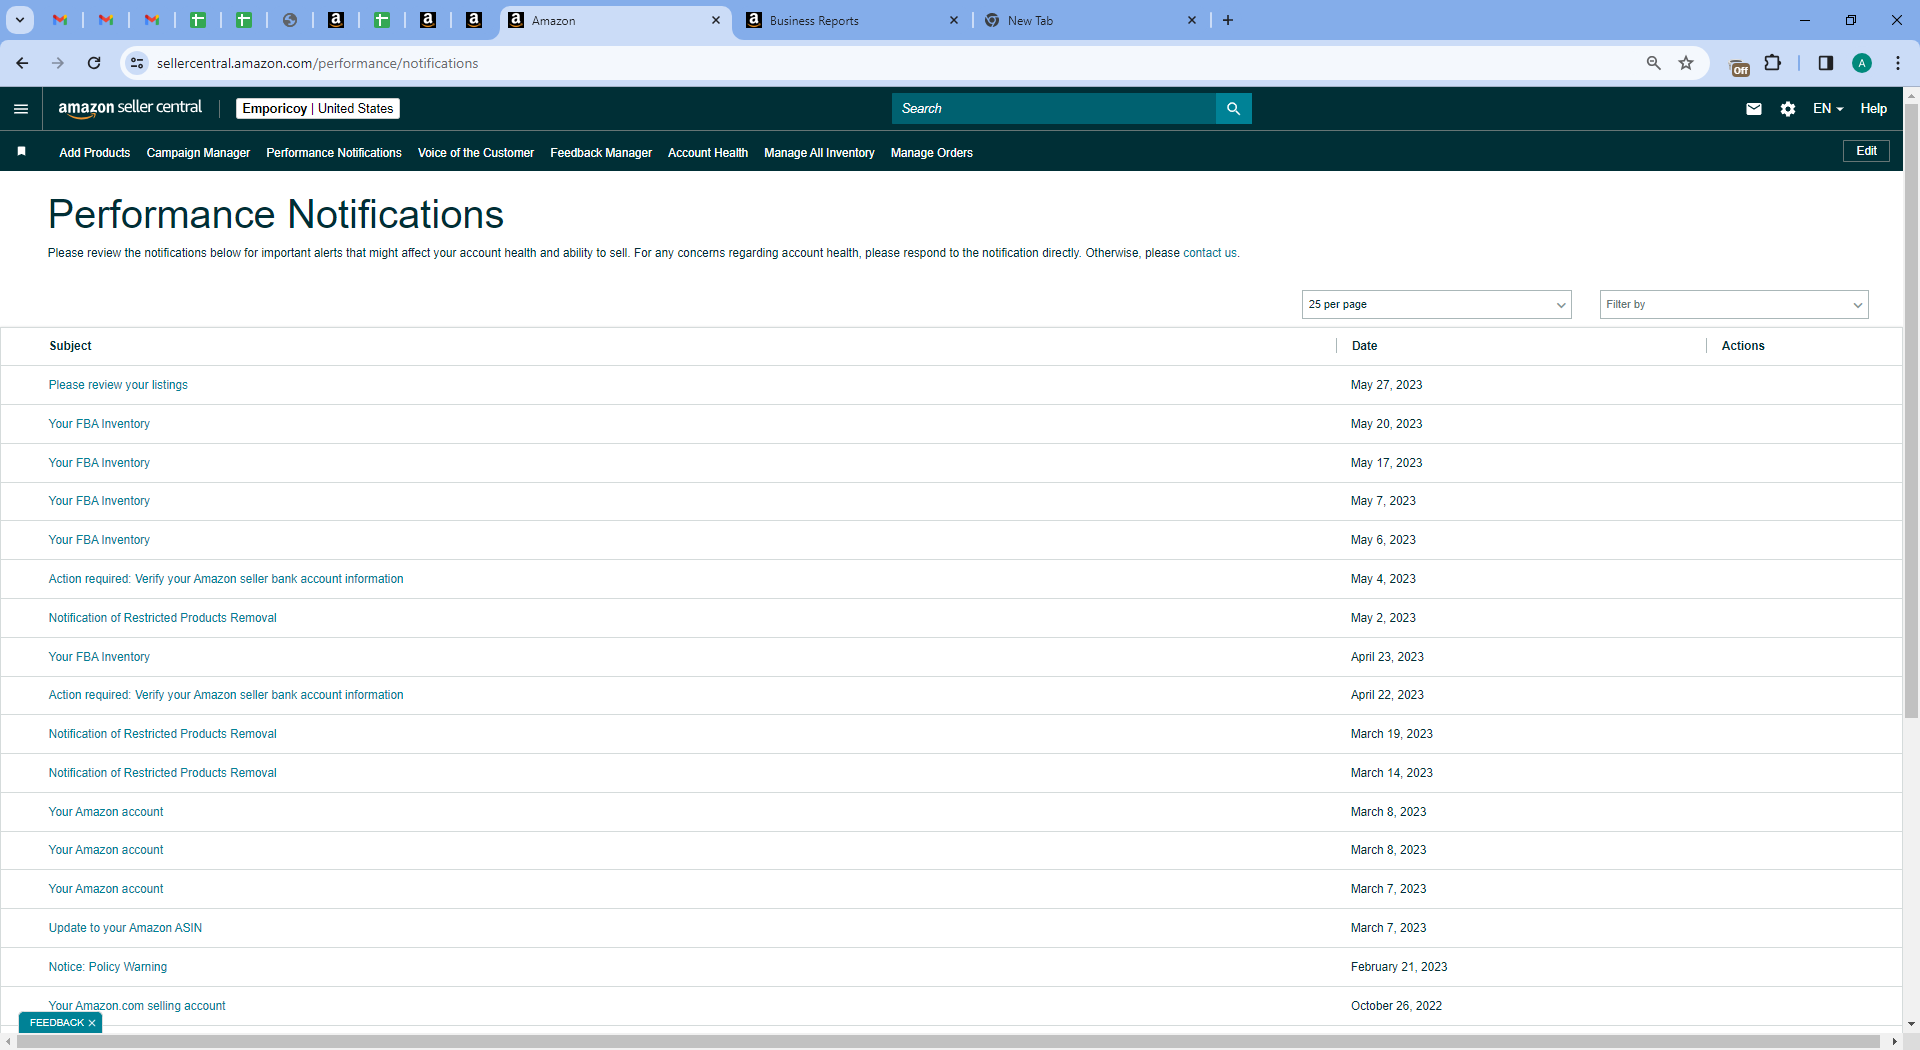Click the Amazon Seller Central logo
The width and height of the screenshot is (1920, 1050).
point(130,108)
